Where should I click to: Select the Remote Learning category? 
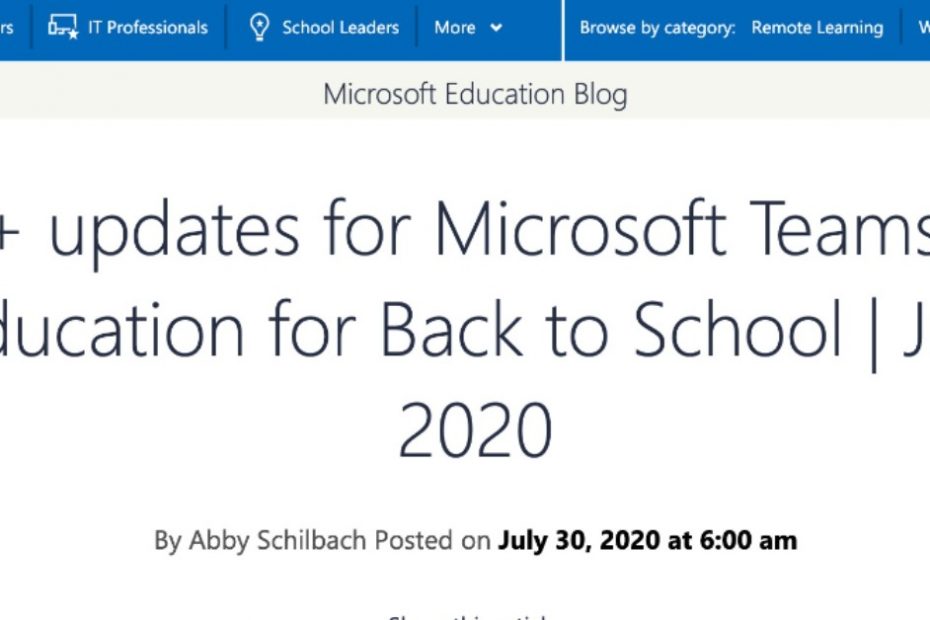(817, 27)
